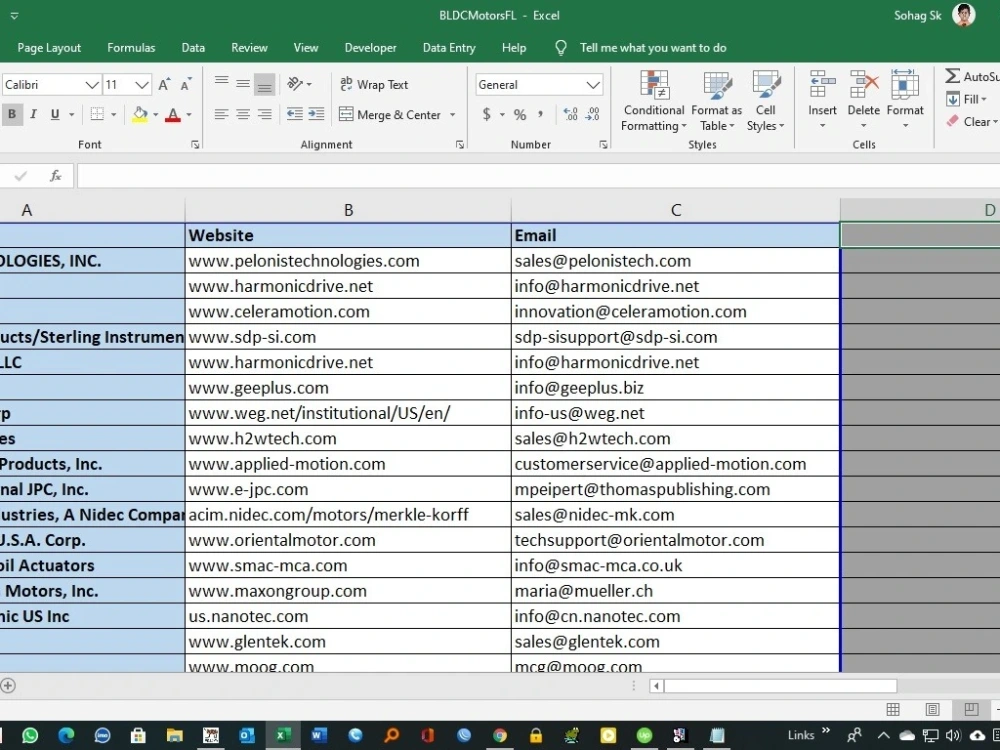The width and height of the screenshot is (1000, 750).
Task: Click Insert Function fx icon
Action: point(55,175)
